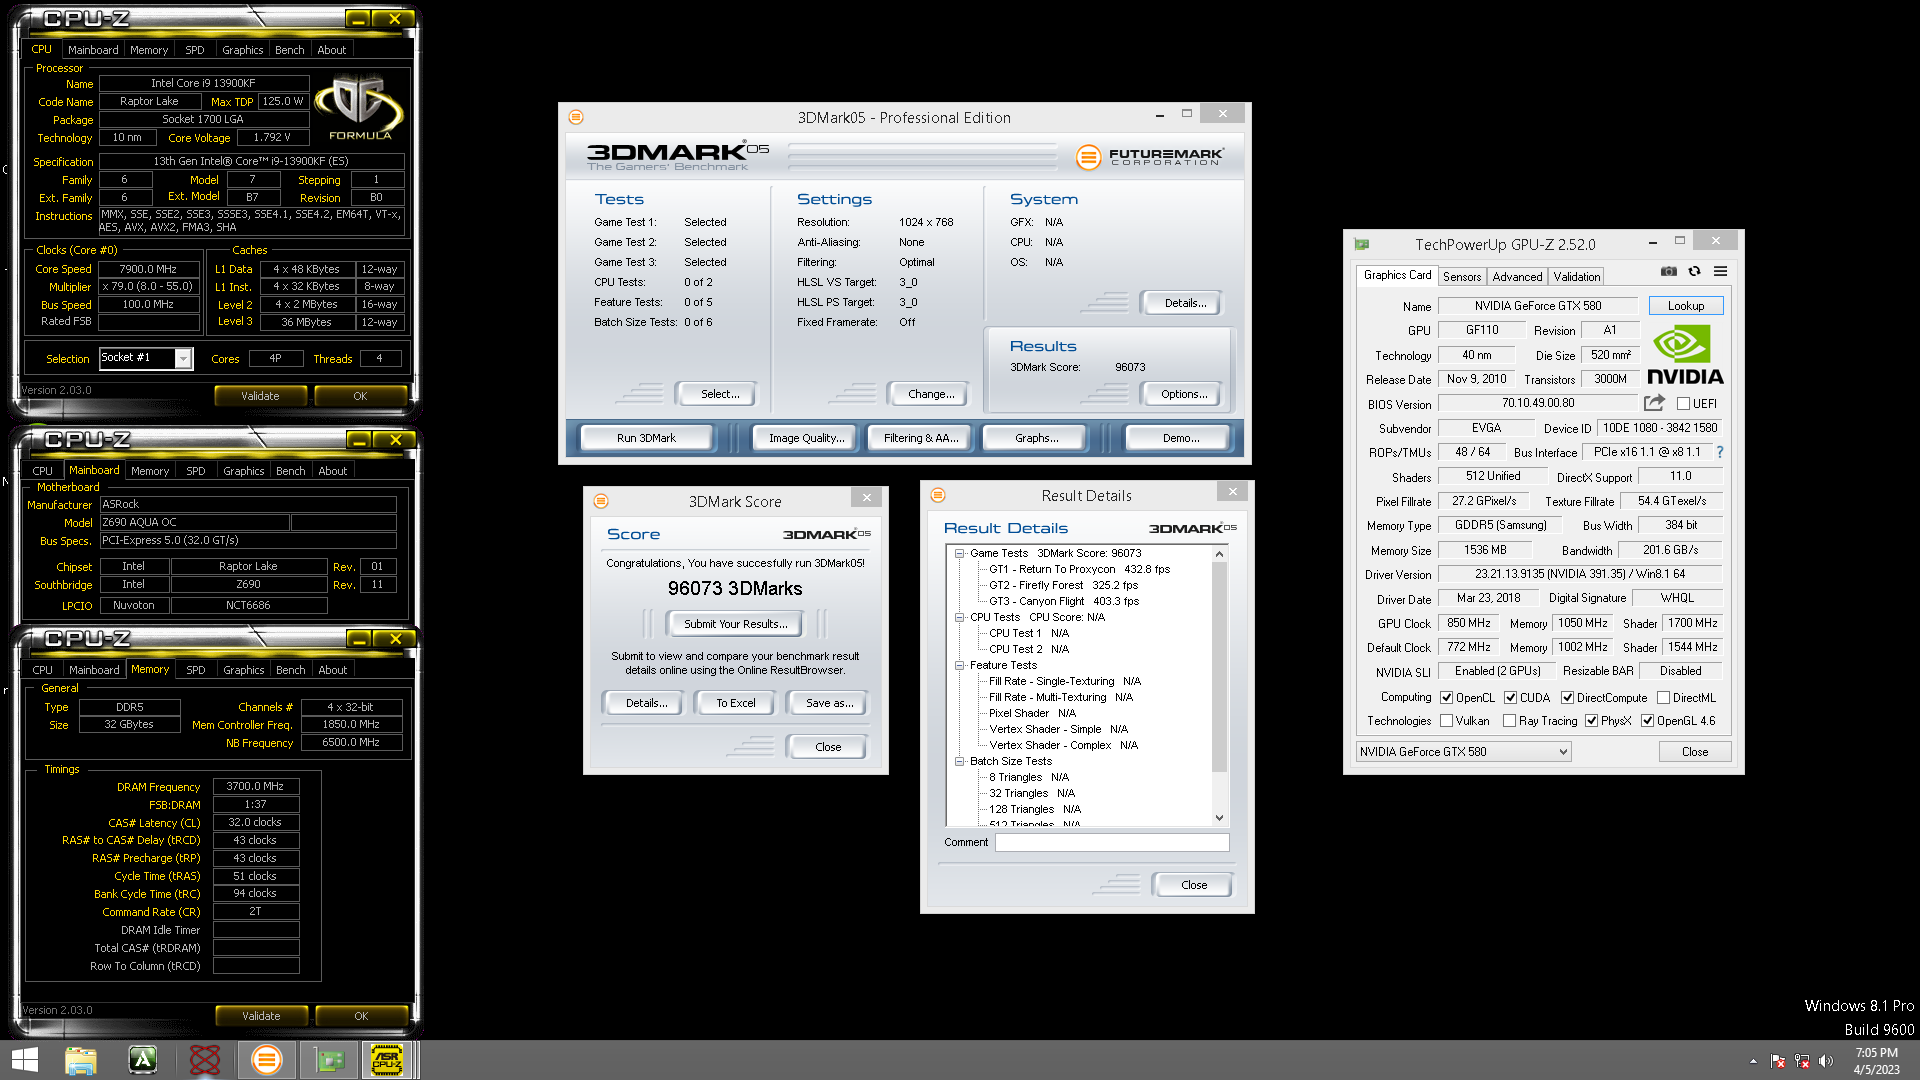Switch to the Advanced tab in GPU-Z
The height and width of the screenshot is (1080, 1920).
point(1517,277)
